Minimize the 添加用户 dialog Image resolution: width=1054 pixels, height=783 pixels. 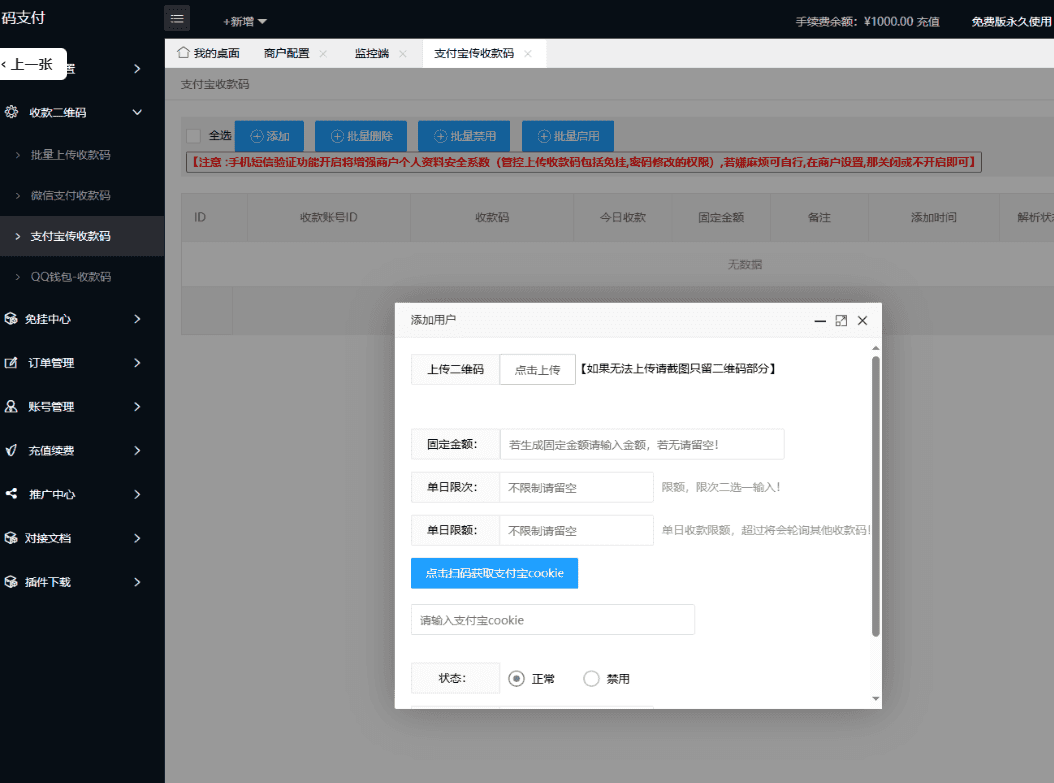point(820,321)
